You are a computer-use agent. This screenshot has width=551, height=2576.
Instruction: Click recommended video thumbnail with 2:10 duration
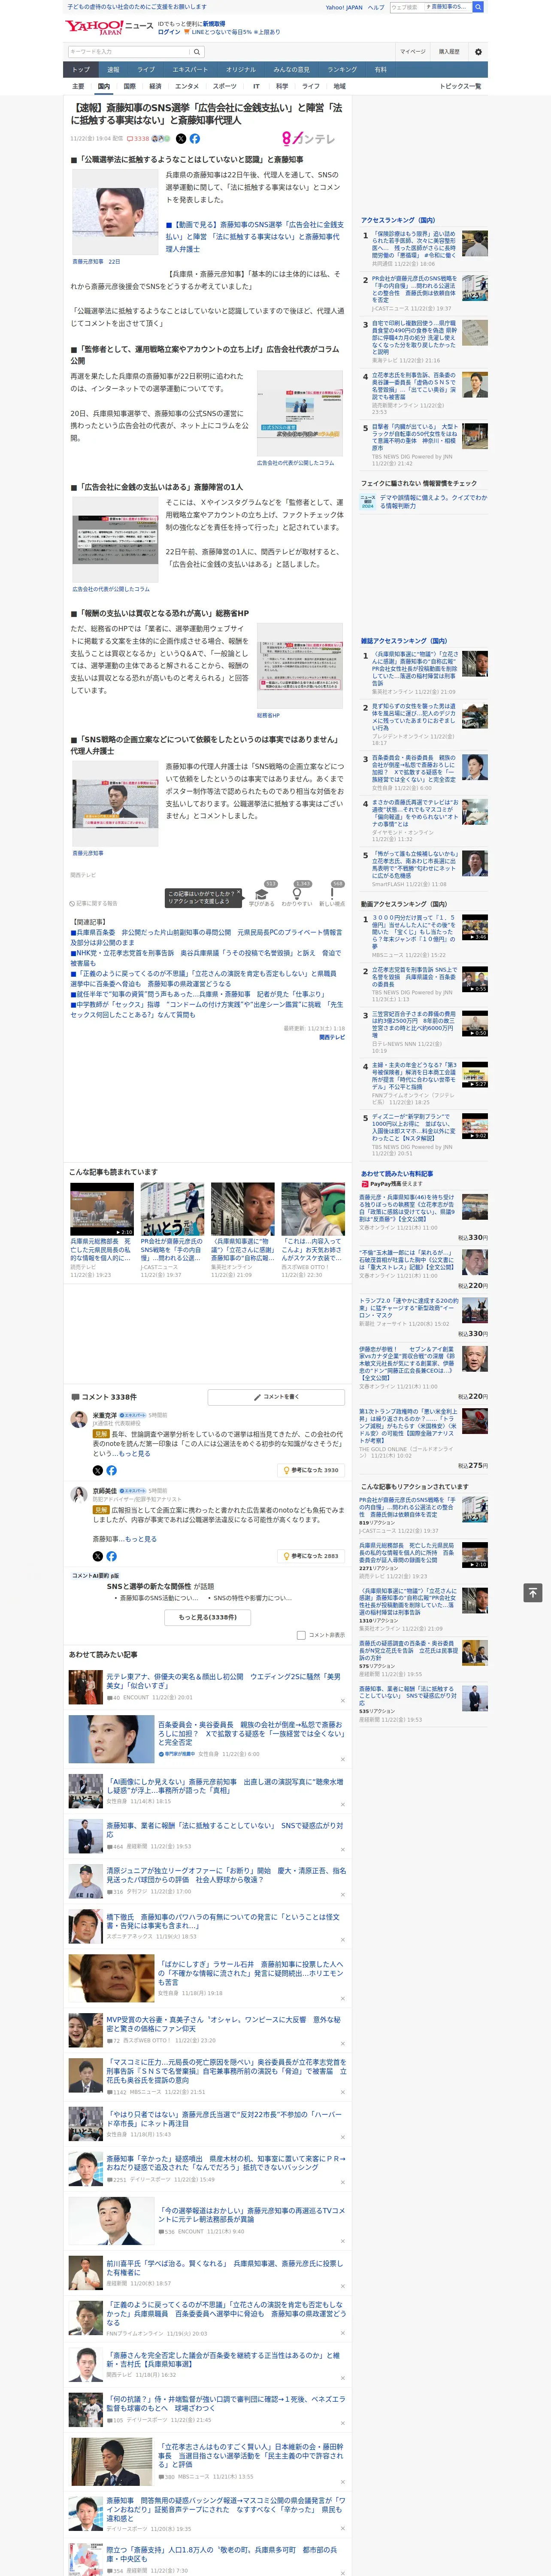click(102, 1209)
